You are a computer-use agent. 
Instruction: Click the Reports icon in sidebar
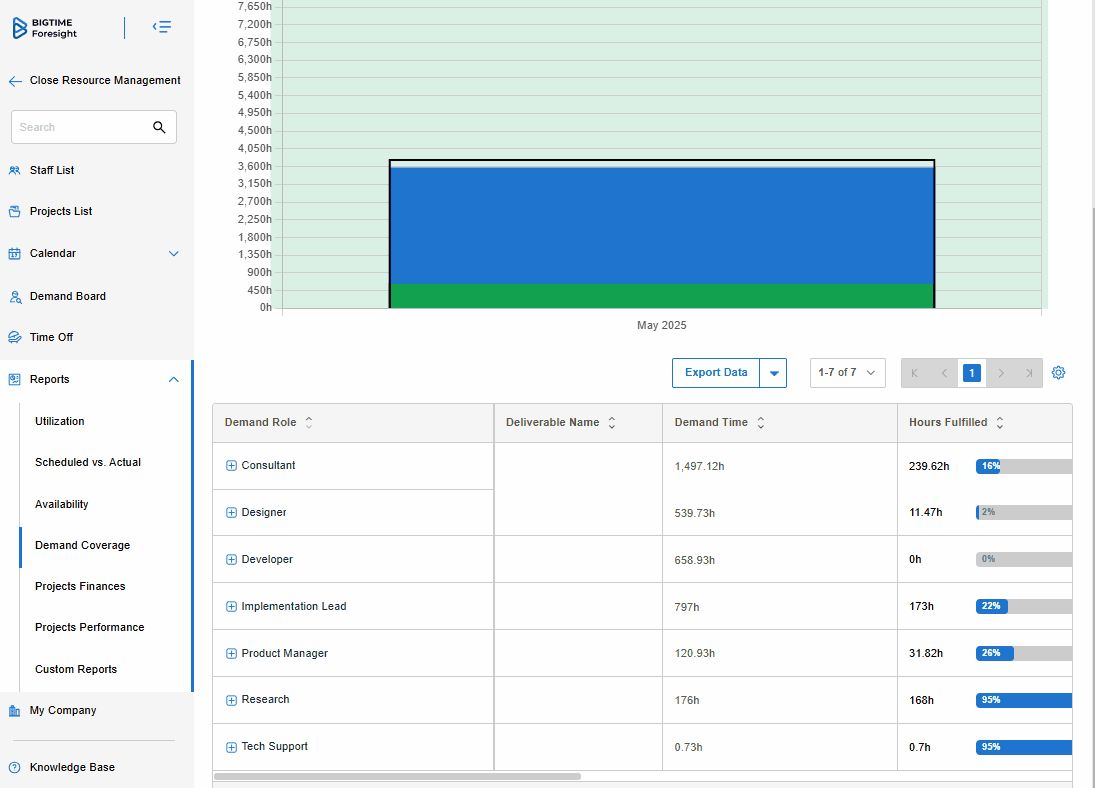[15, 379]
